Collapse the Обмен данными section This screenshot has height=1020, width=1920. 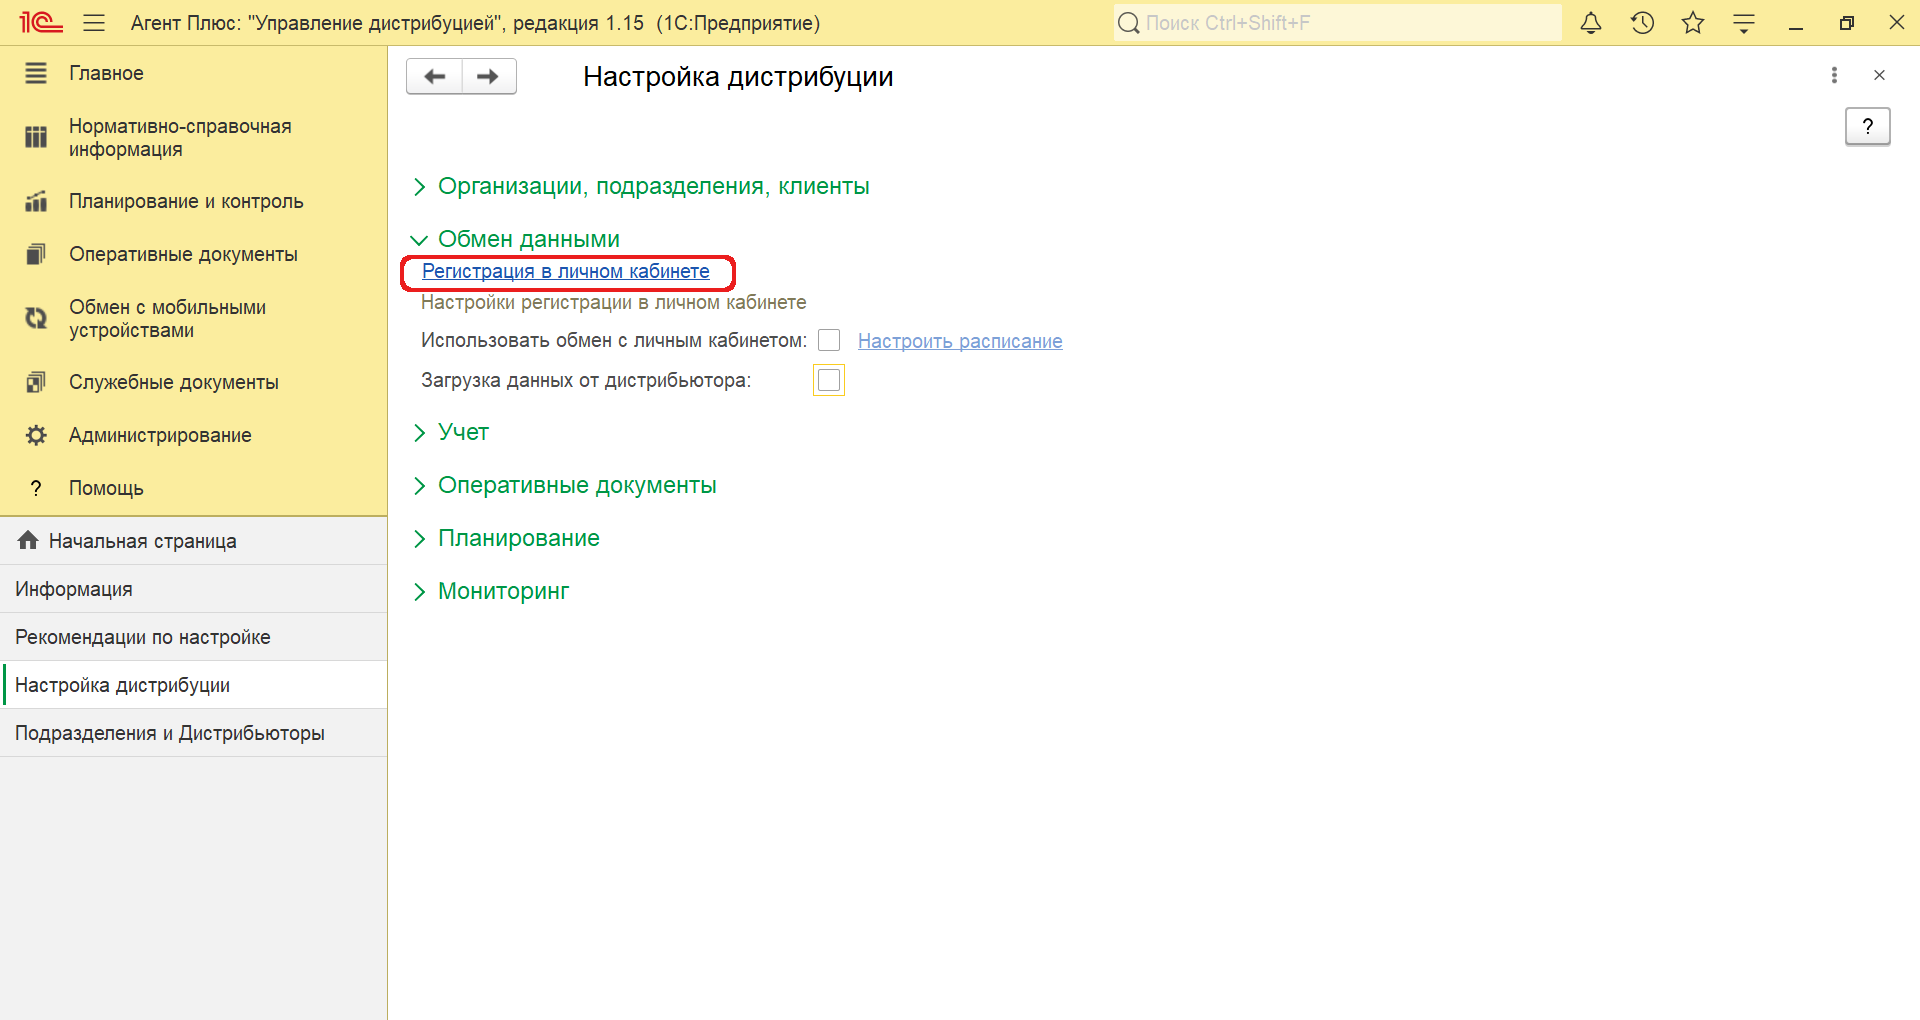[x=528, y=239]
